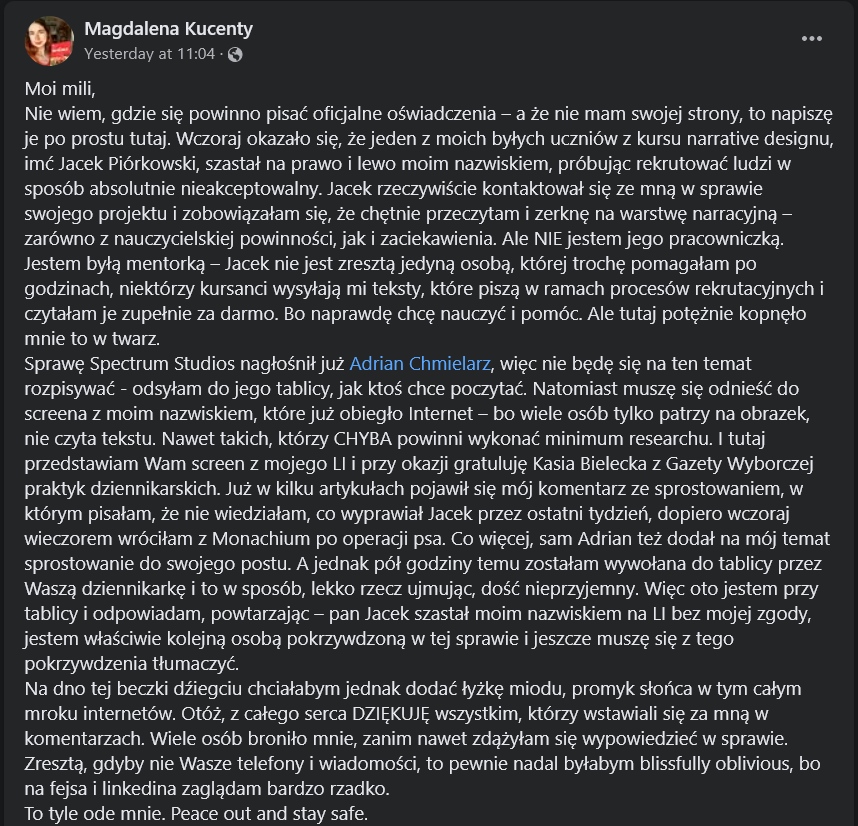Image resolution: width=858 pixels, height=826 pixels.
Task: Open the Adrian Chmielarz tagged profile link
Action: [x=422, y=363]
